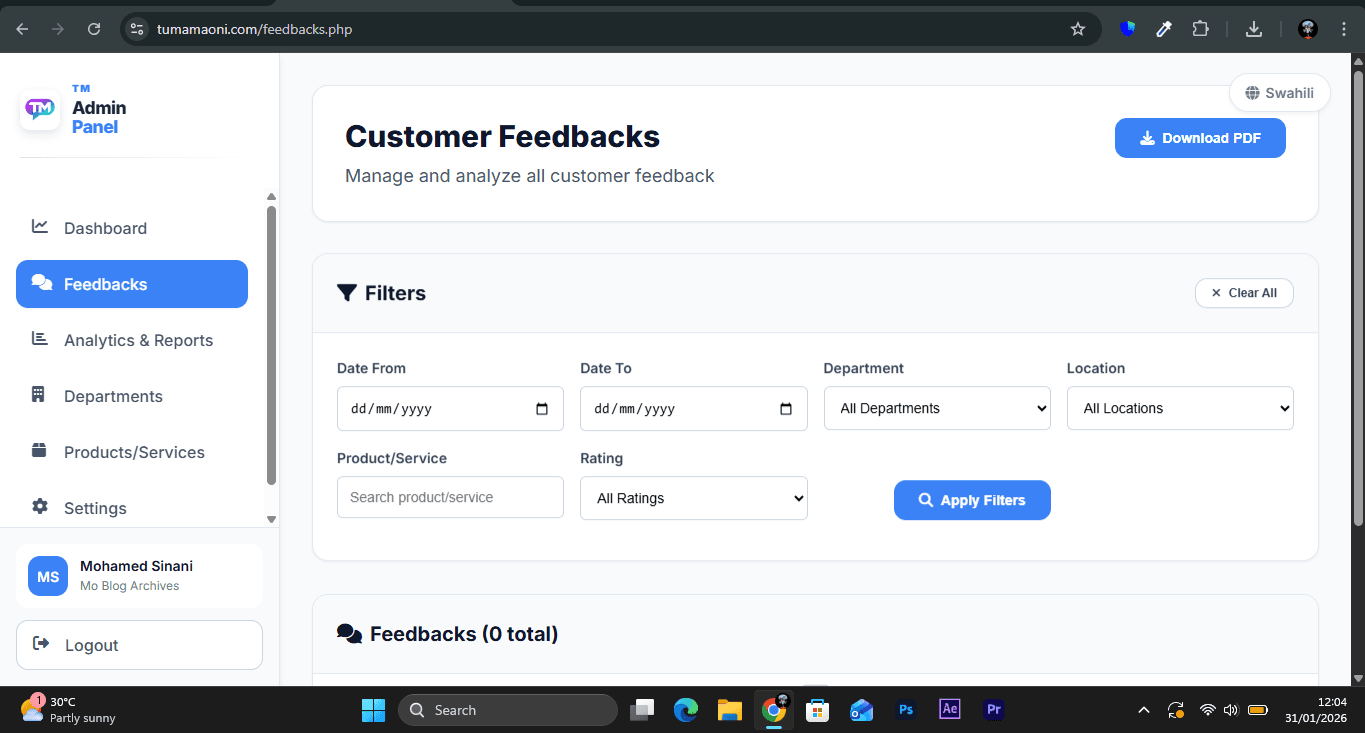Click the Logout arrow icon
This screenshot has width=1365, height=733.
40,643
